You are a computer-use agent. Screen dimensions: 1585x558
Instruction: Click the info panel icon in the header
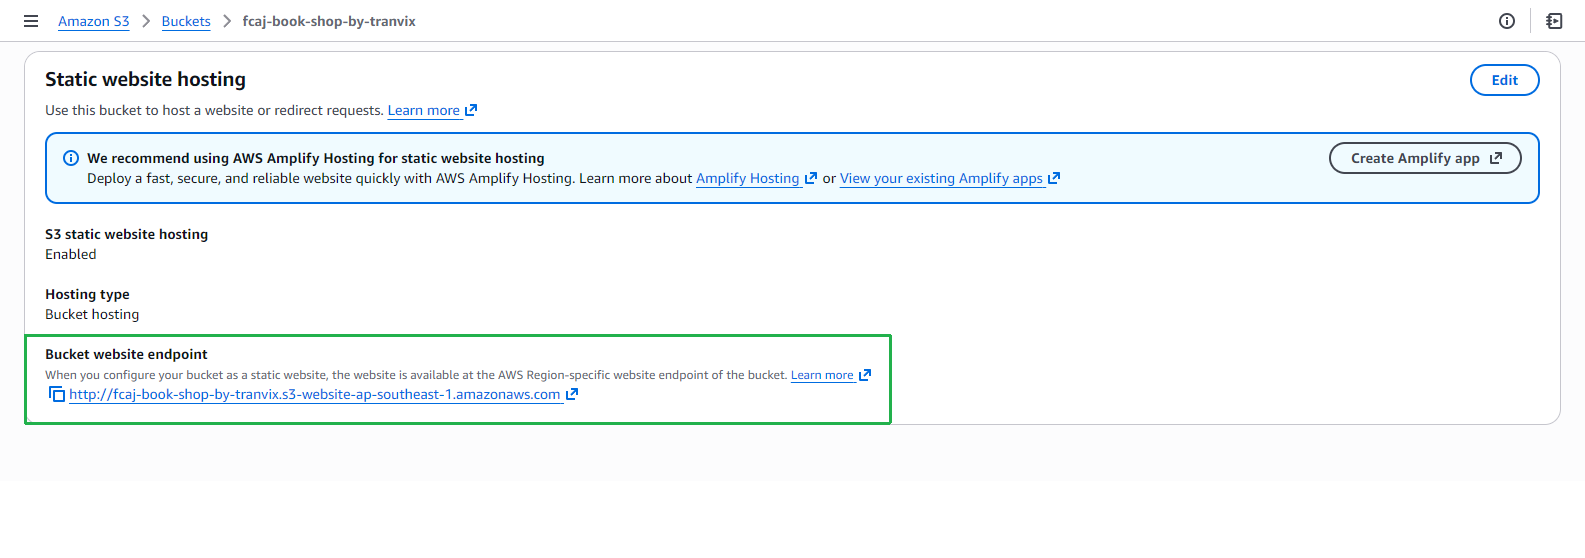click(1507, 21)
